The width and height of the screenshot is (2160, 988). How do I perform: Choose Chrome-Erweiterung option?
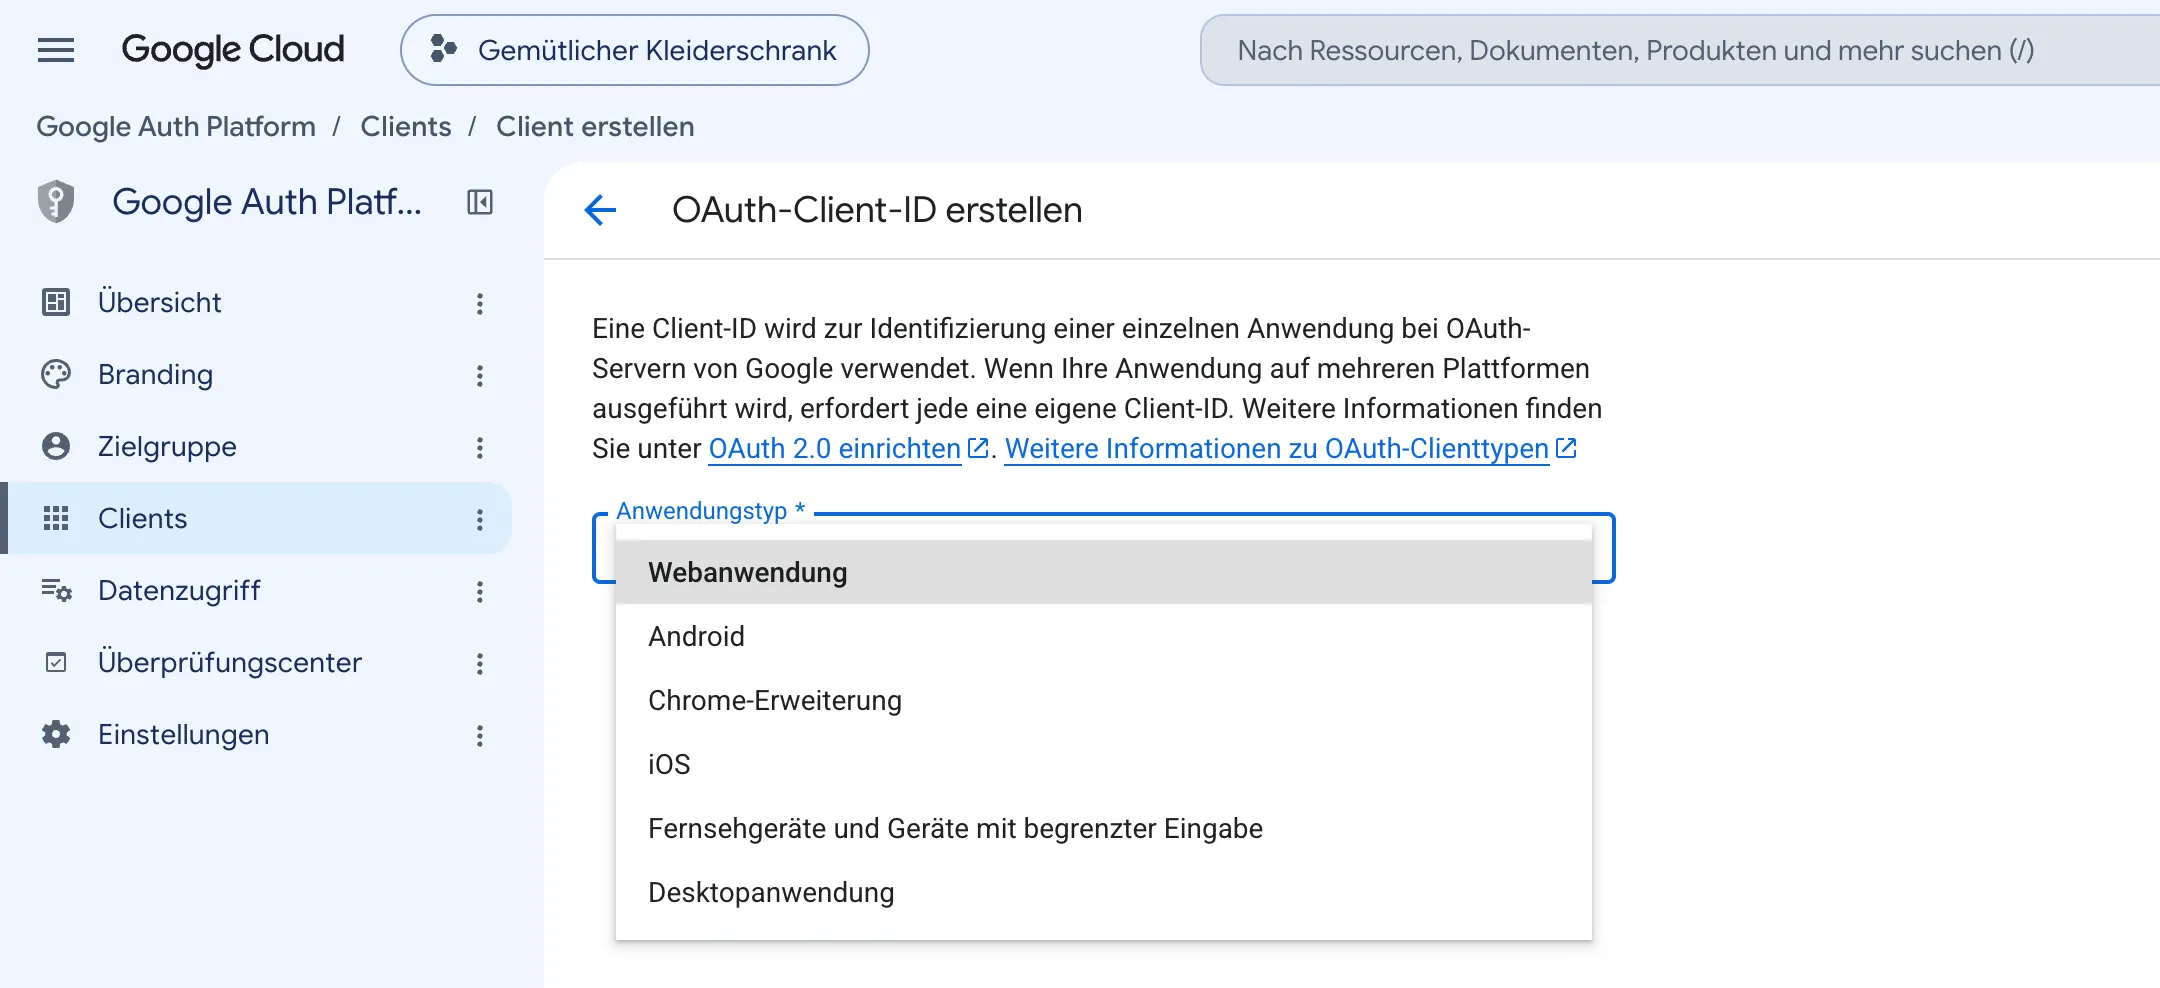(x=1104, y=700)
